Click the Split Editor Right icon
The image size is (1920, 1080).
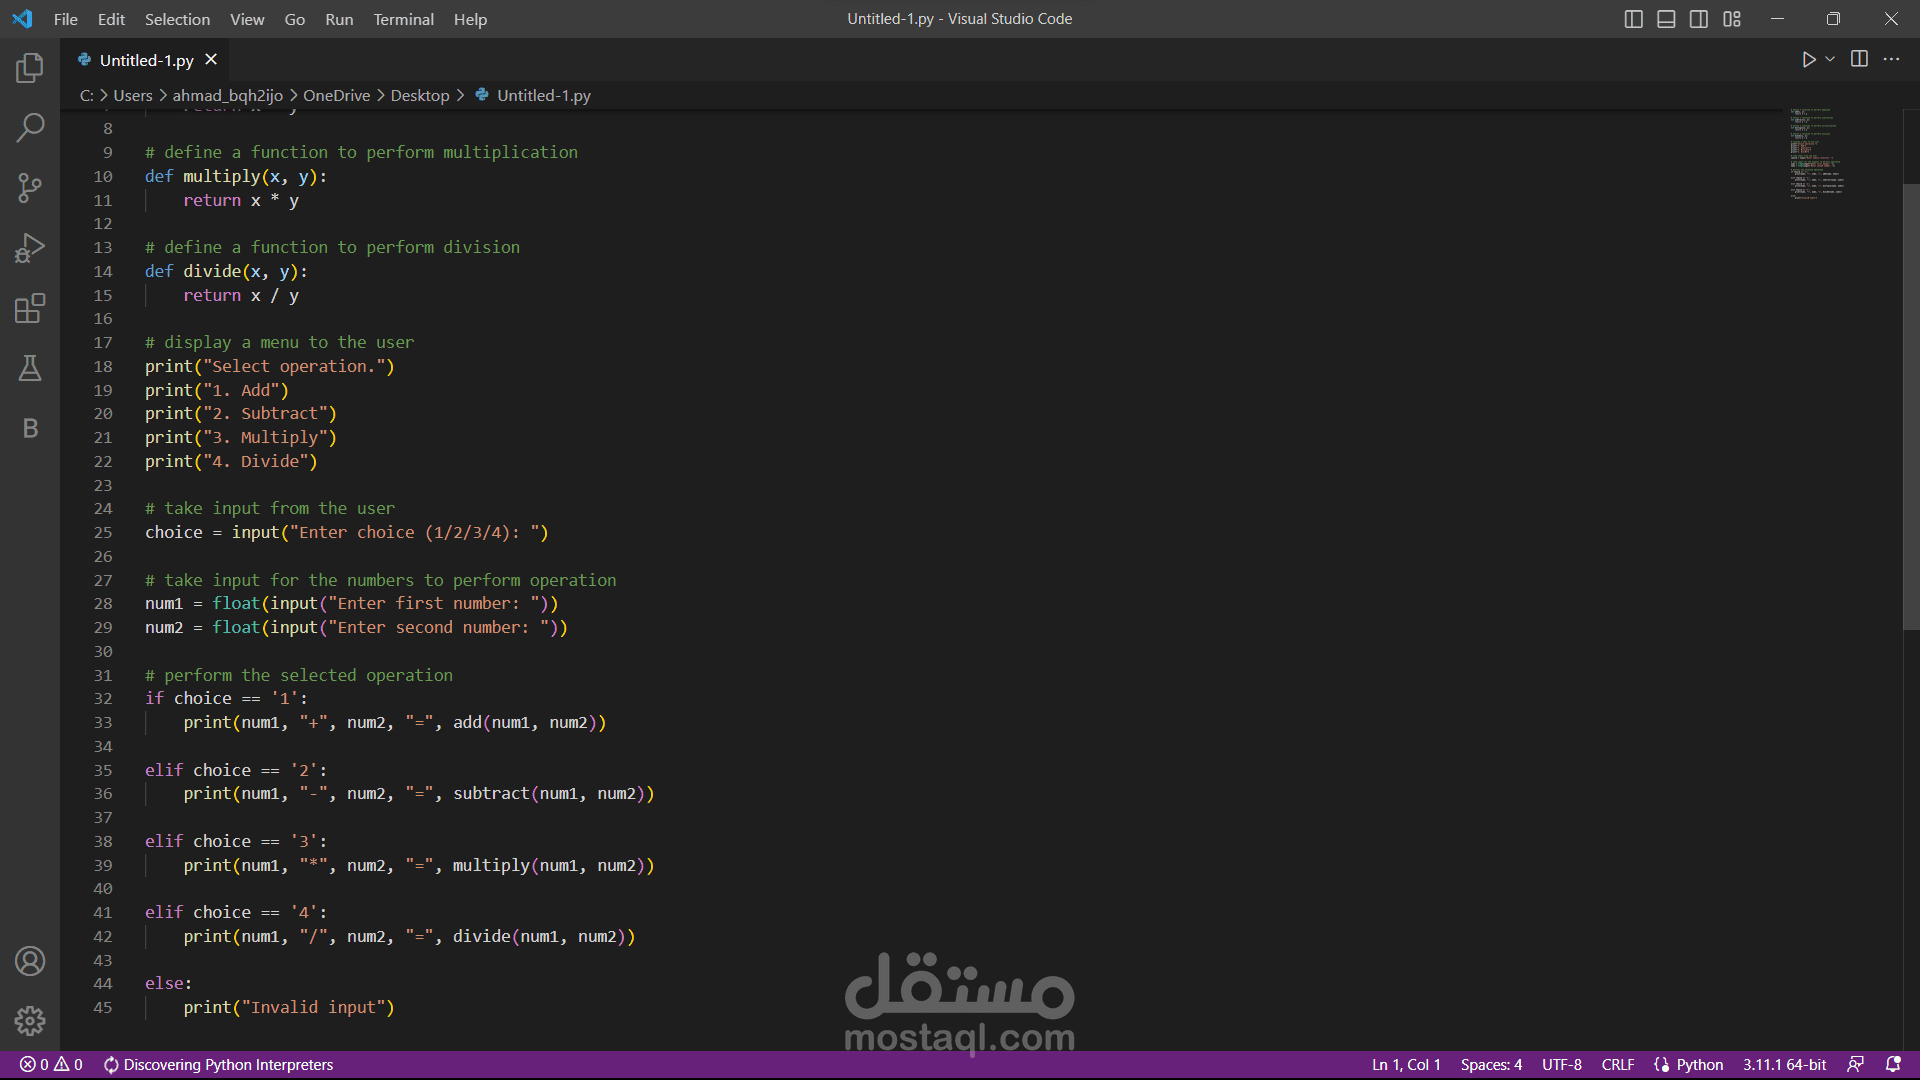(1859, 59)
